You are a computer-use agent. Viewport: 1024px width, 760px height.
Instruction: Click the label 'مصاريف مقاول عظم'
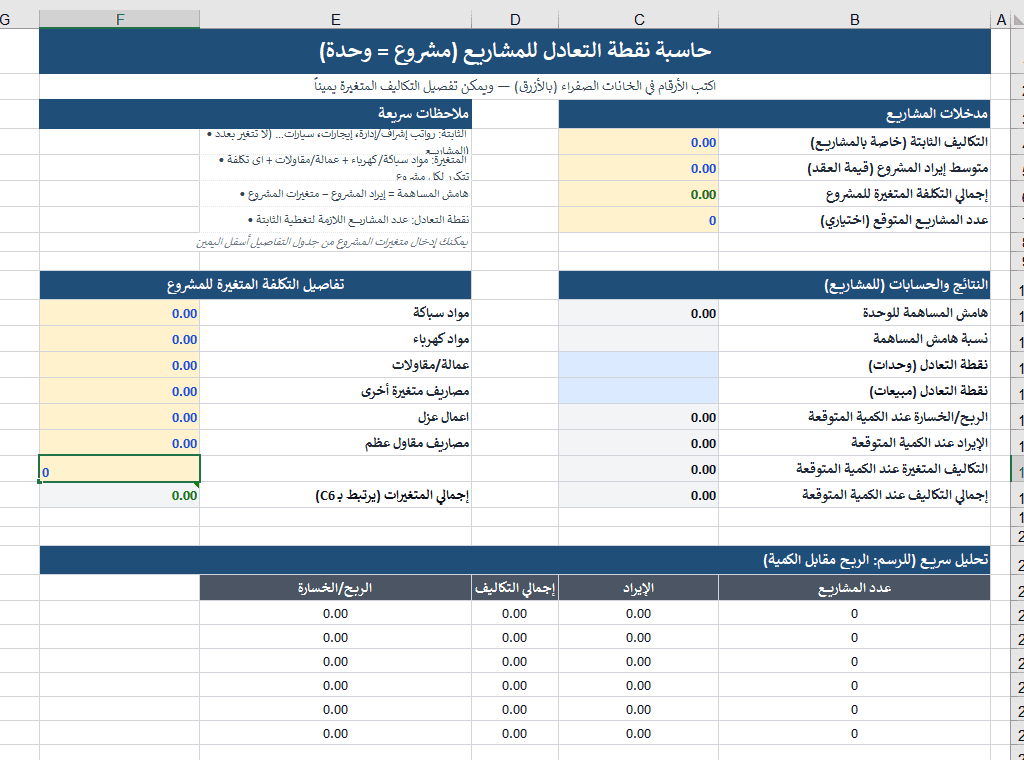coord(417,443)
